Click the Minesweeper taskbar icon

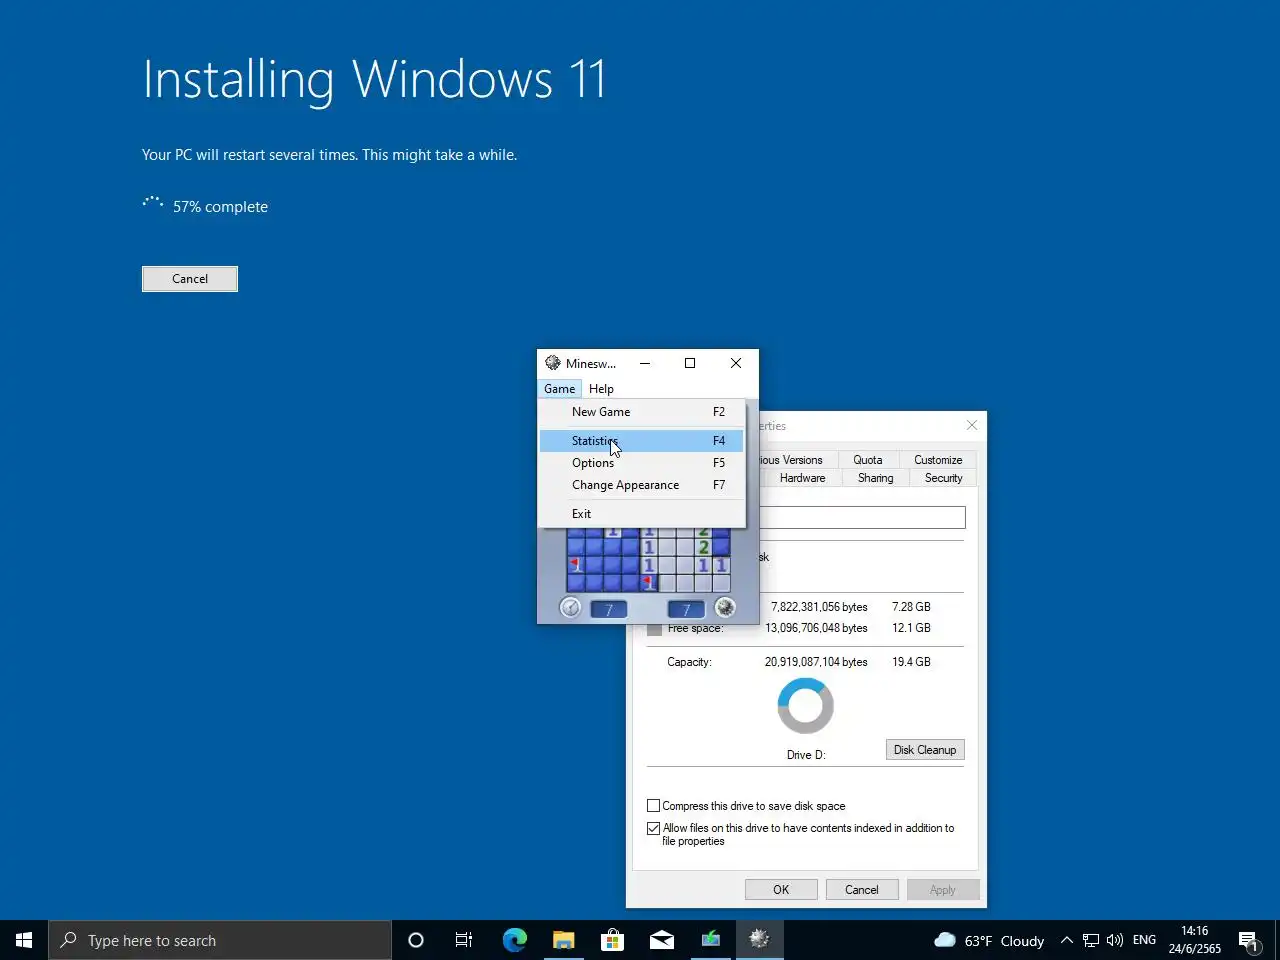[x=759, y=940]
